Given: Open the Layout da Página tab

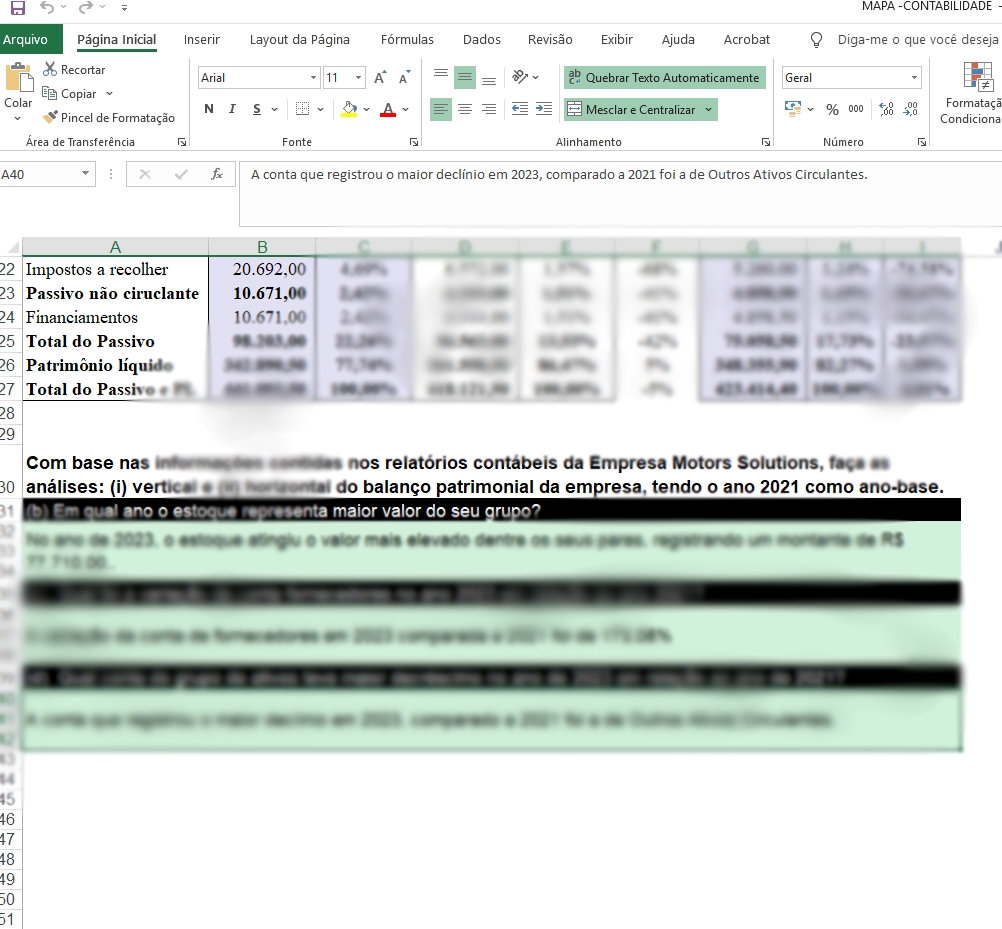Looking at the screenshot, I should 299,40.
